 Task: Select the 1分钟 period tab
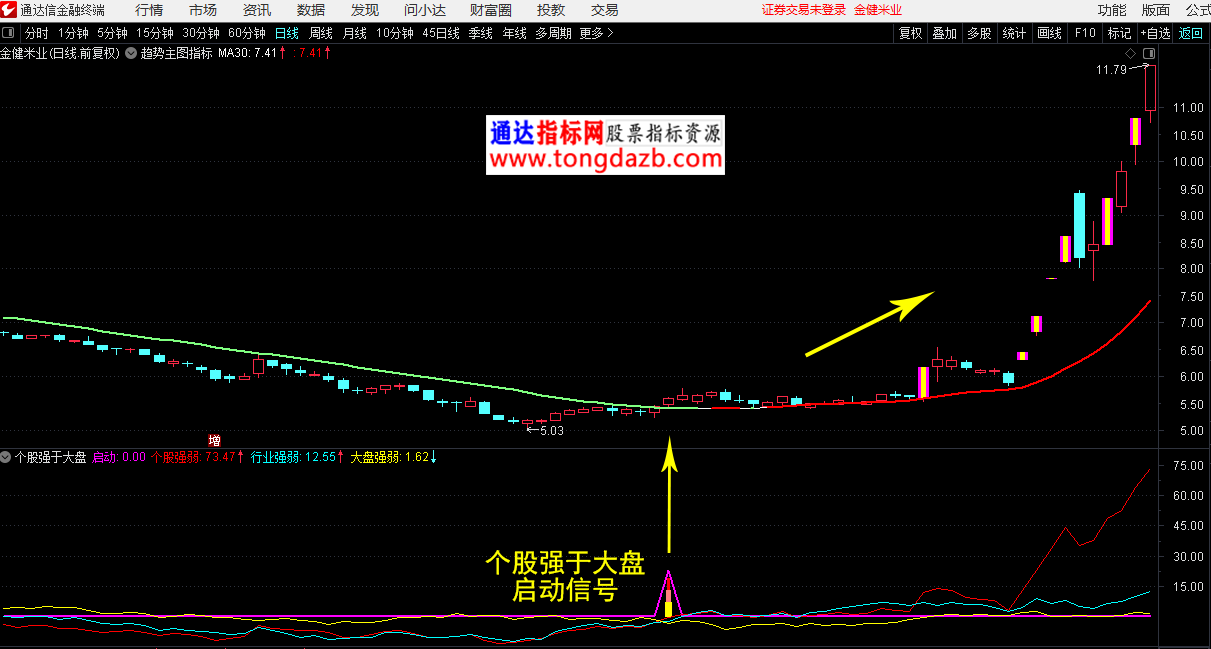pos(74,33)
